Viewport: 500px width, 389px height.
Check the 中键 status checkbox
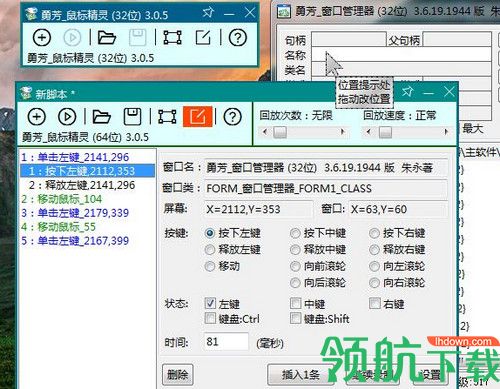tap(295, 303)
